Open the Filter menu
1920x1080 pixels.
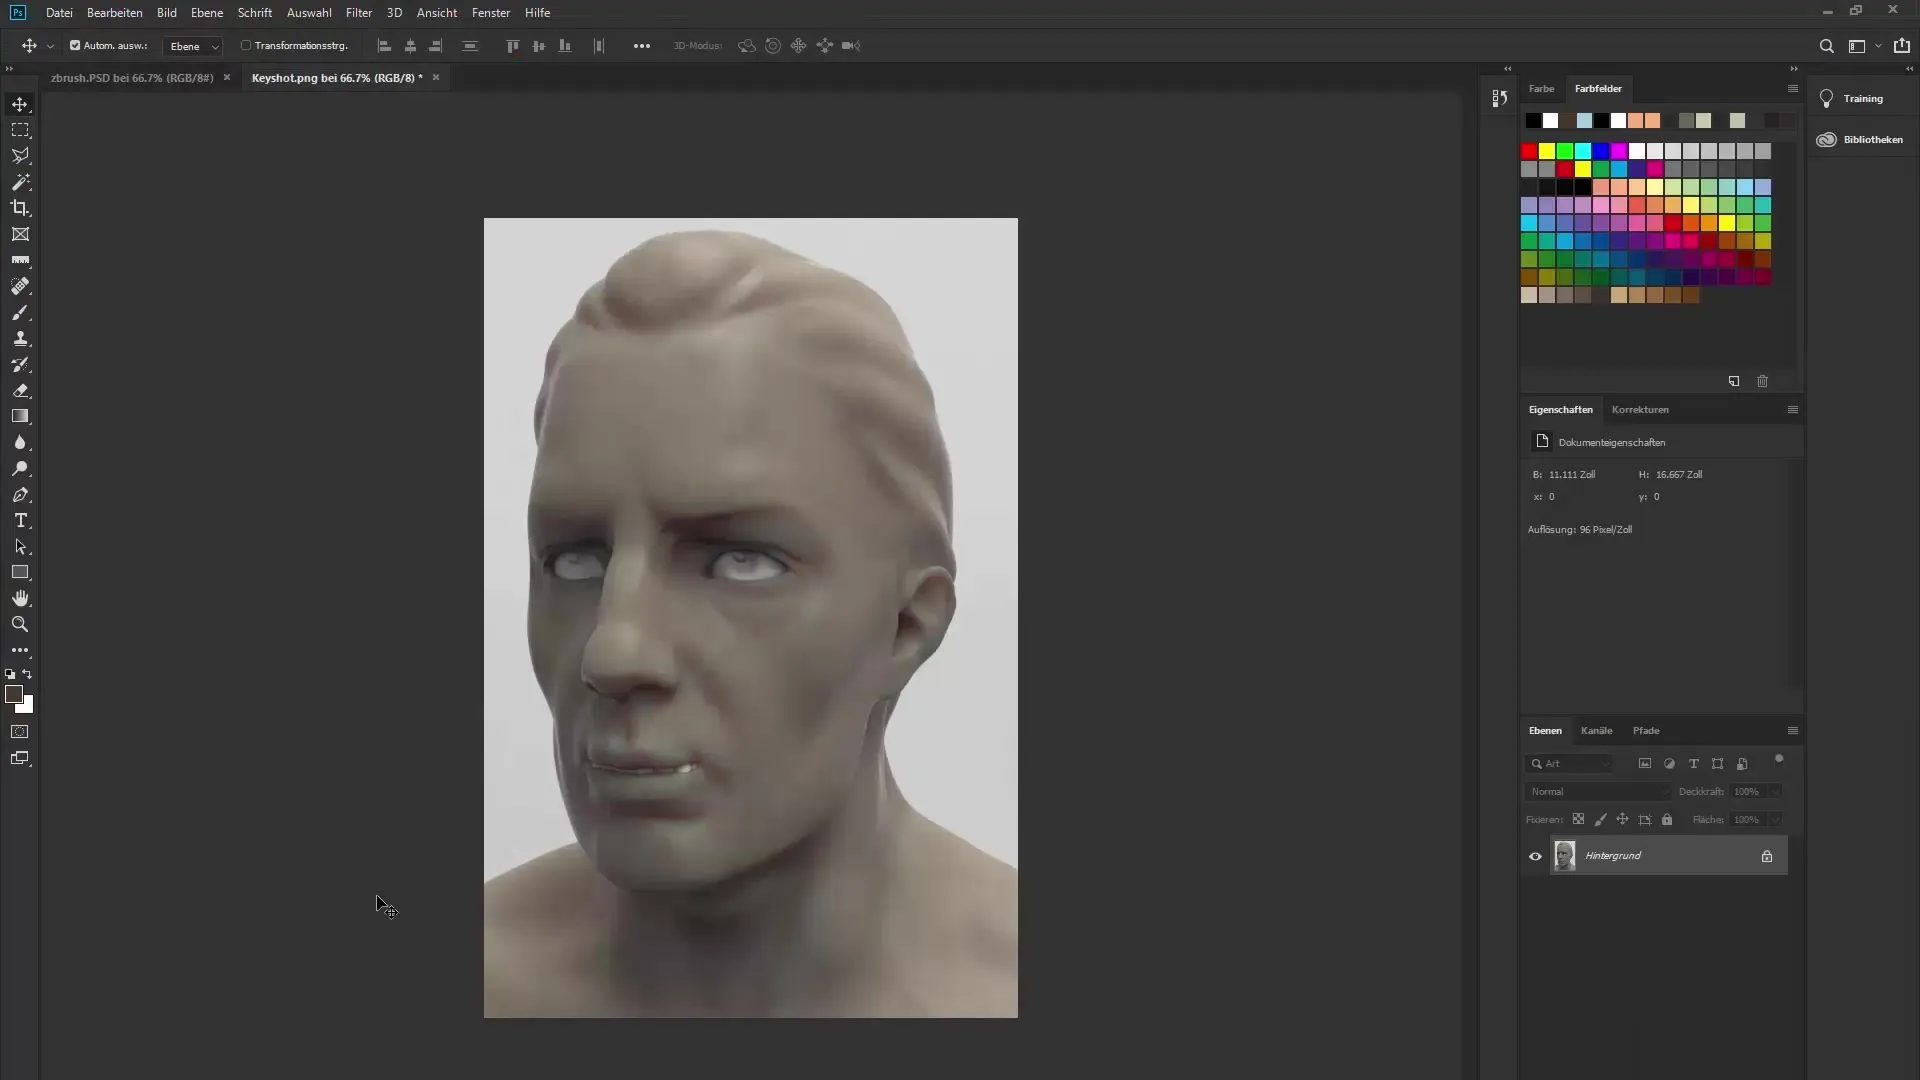(x=359, y=13)
